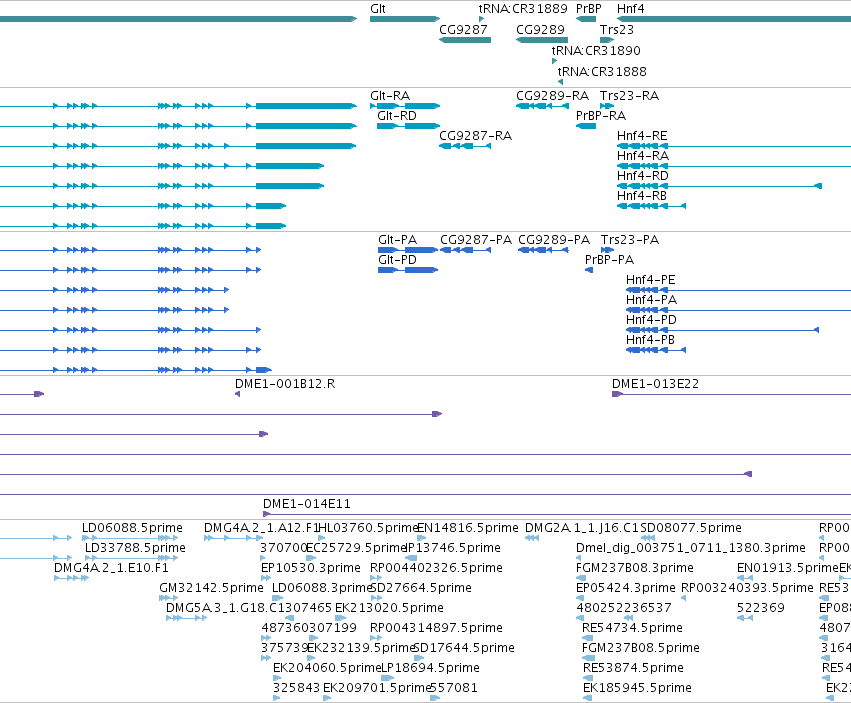851x703 pixels.
Task: Click the LD06088.5prime EST label
Action: (x=132, y=528)
